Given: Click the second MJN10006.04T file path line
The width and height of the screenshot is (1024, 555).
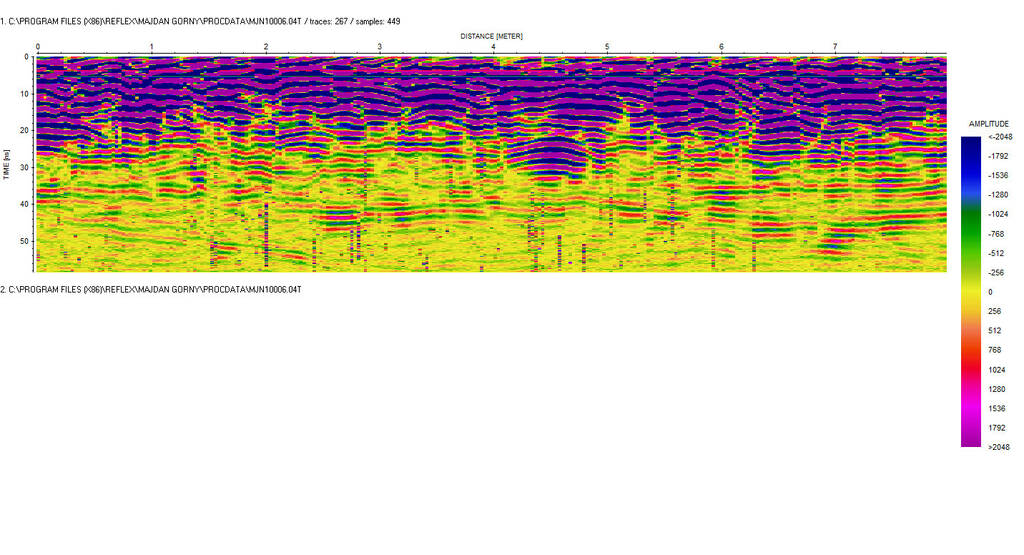Looking at the screenshot, I should [150, 289].
